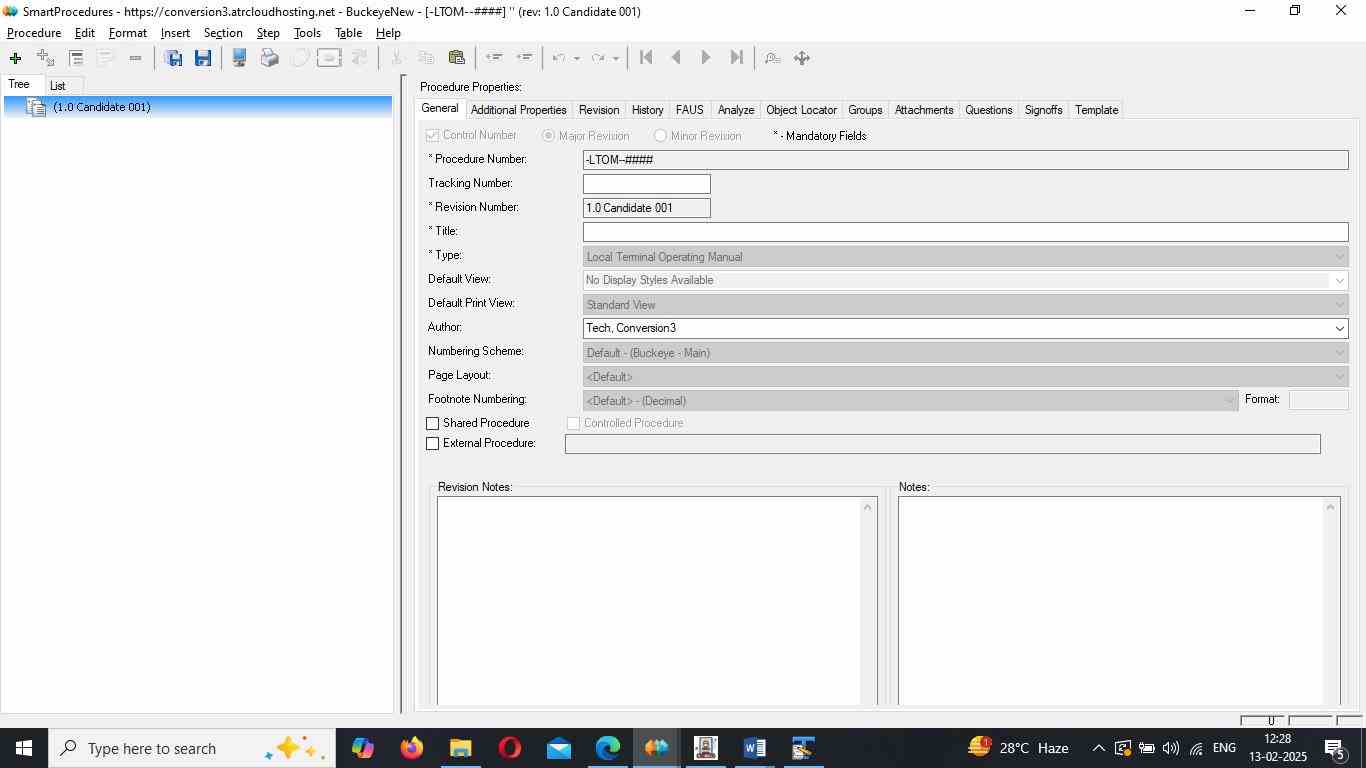
Task: Open the Default Print View dropdown
Action: coord(1339,305)
